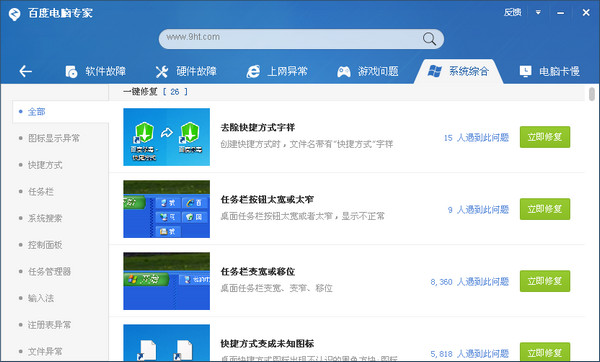Click the 系统综合 Windows flag icon
The height and width of the screenshot is (362, 600).
(x=434, y=71)
